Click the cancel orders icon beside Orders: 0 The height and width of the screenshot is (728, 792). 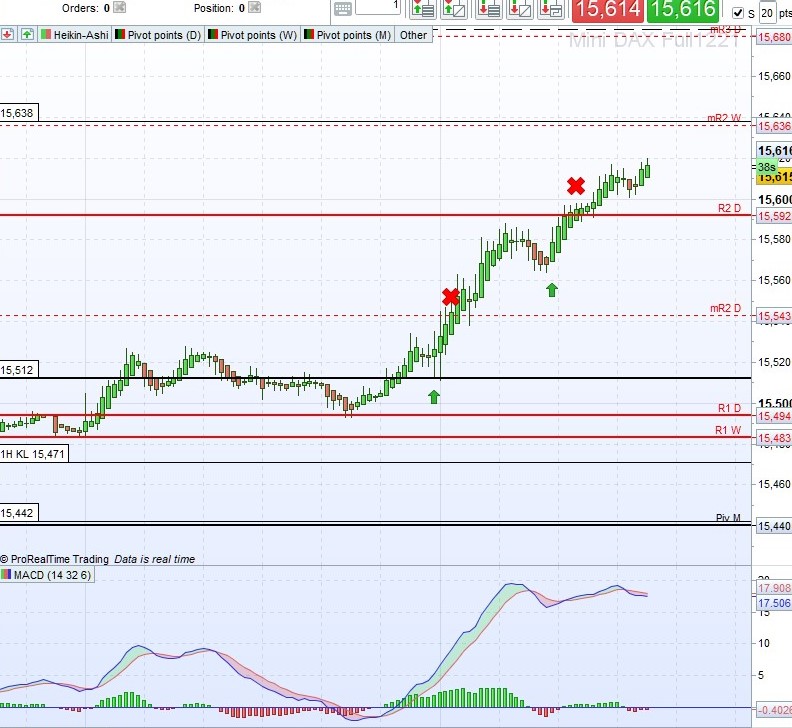coord(120,8)
